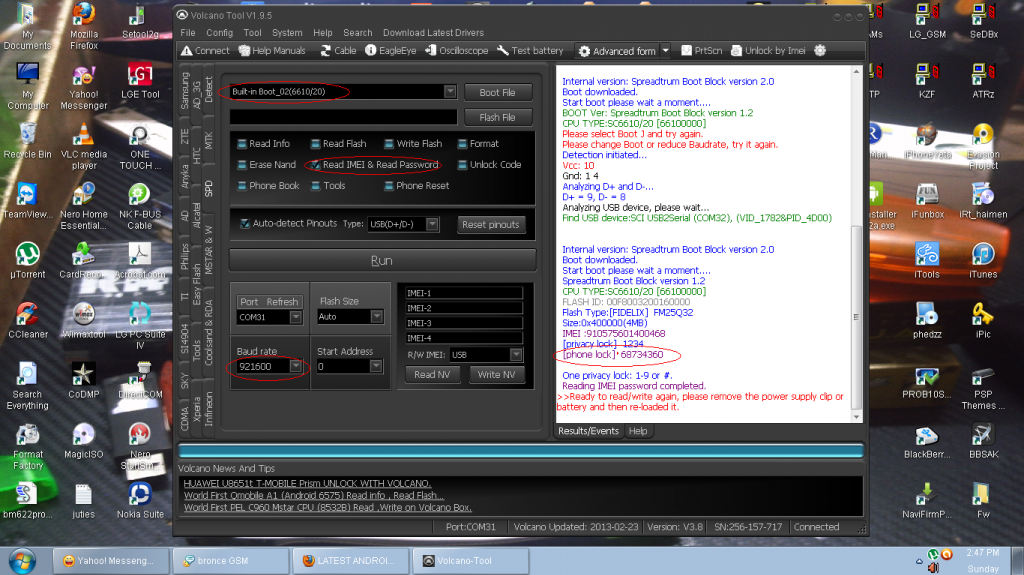Toggle the Format checkbox

463,144
